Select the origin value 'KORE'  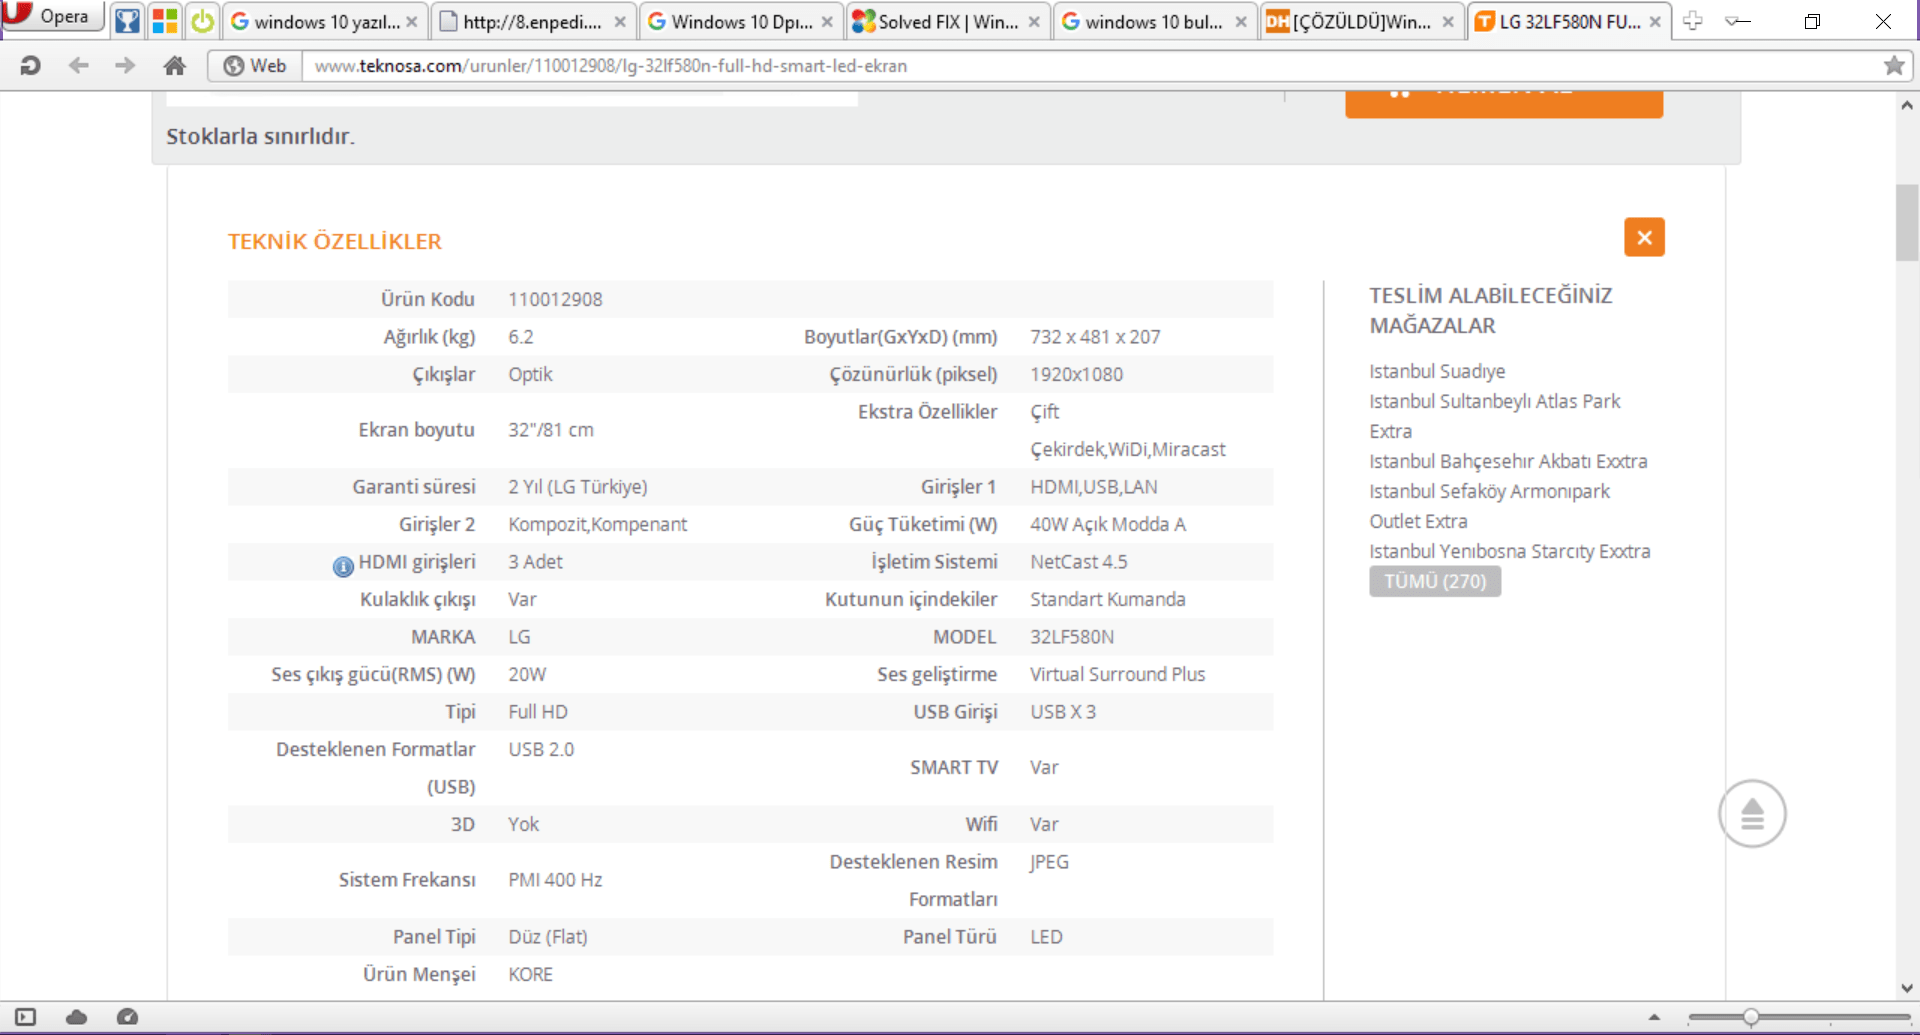pos(530,974)
